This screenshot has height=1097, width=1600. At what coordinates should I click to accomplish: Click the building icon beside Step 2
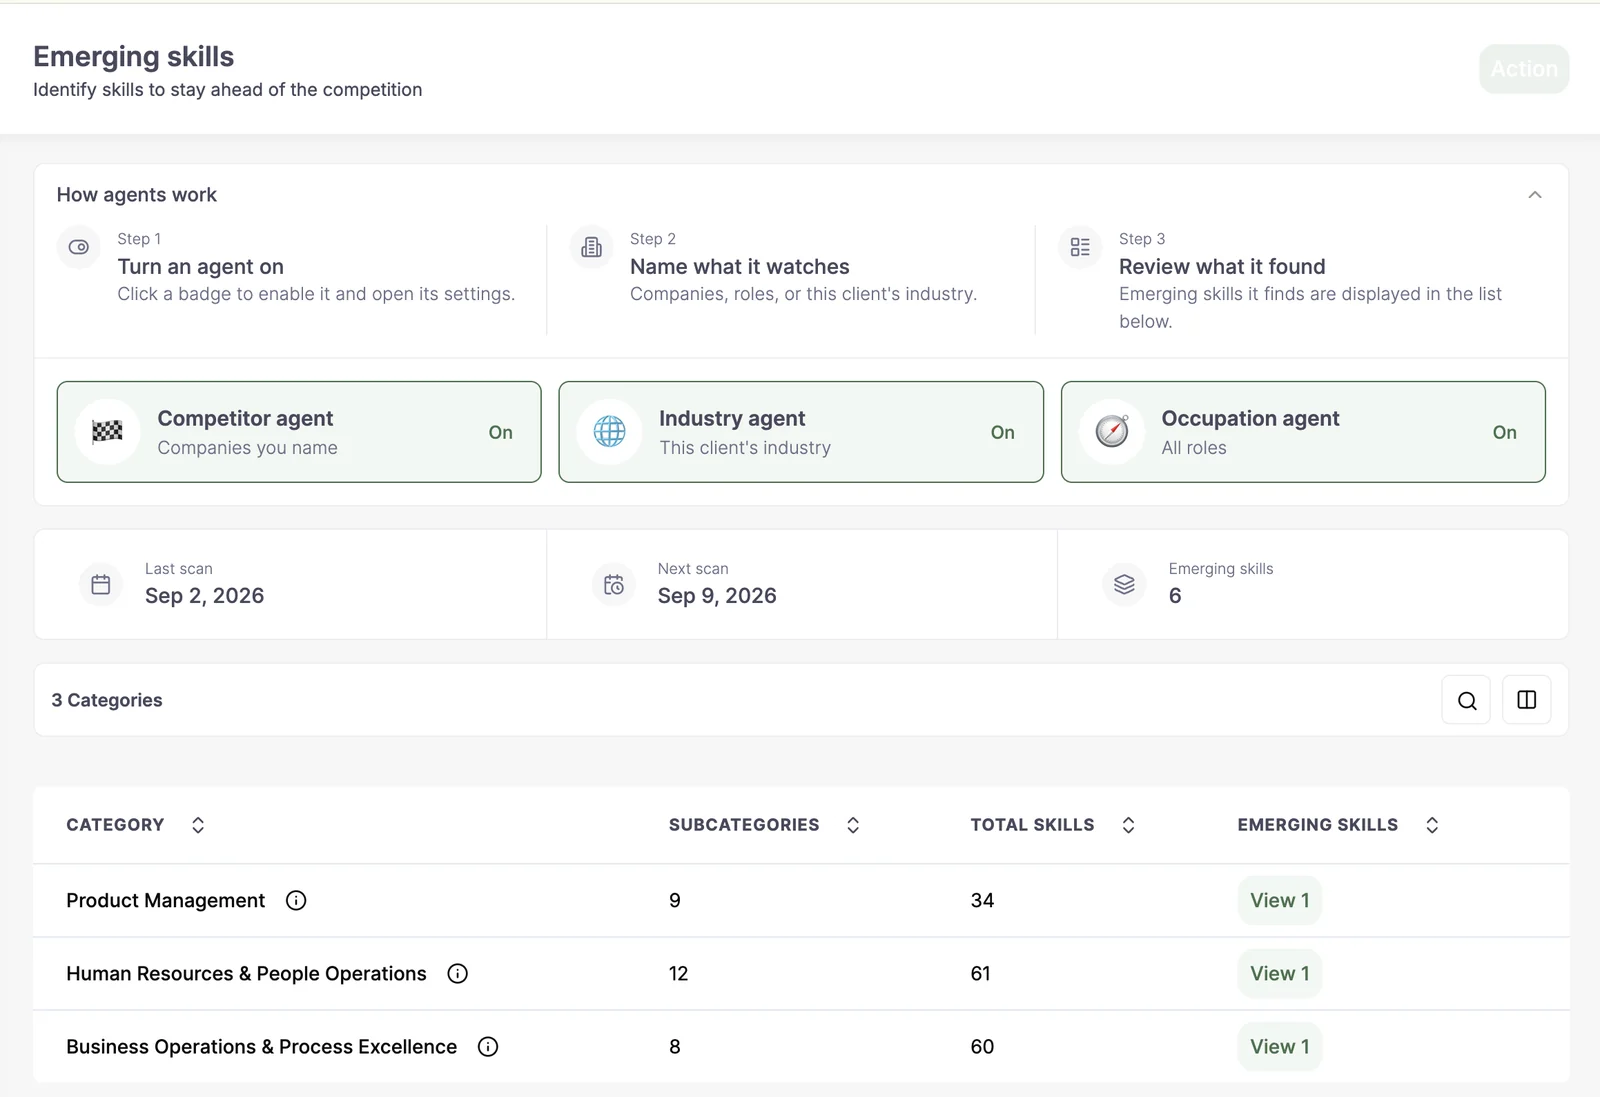[x=592, y=247]
